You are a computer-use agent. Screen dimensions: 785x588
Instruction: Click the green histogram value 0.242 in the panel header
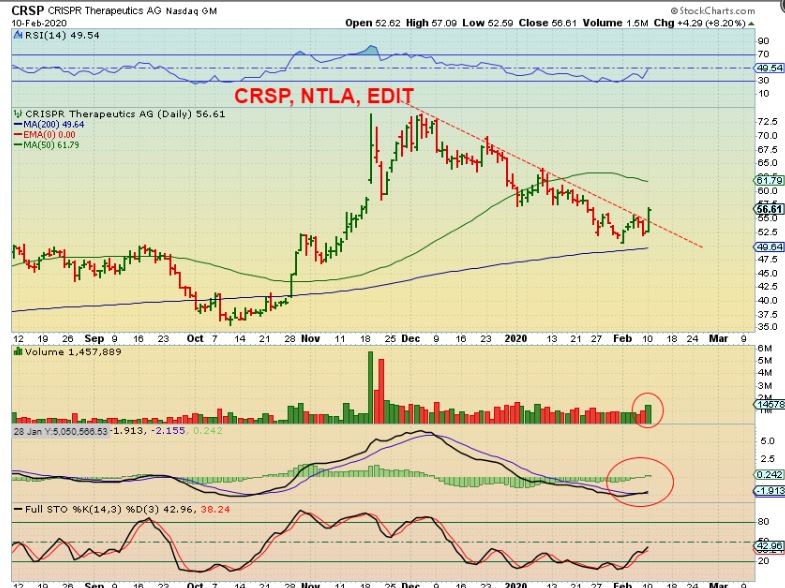tap(207, 431)
